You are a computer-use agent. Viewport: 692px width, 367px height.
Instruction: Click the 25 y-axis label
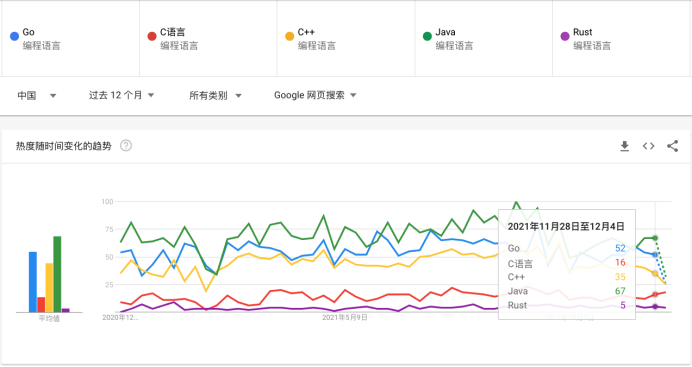[x=109, y=285]
